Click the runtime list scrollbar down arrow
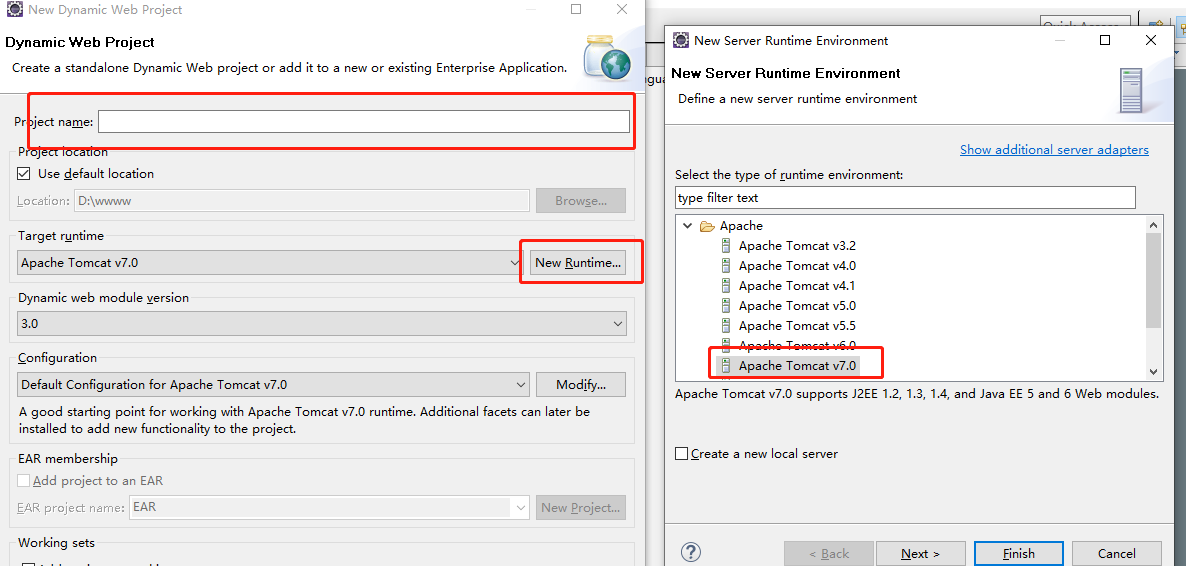Viewport: 1186px width, 566px height. click(1153, 371)
